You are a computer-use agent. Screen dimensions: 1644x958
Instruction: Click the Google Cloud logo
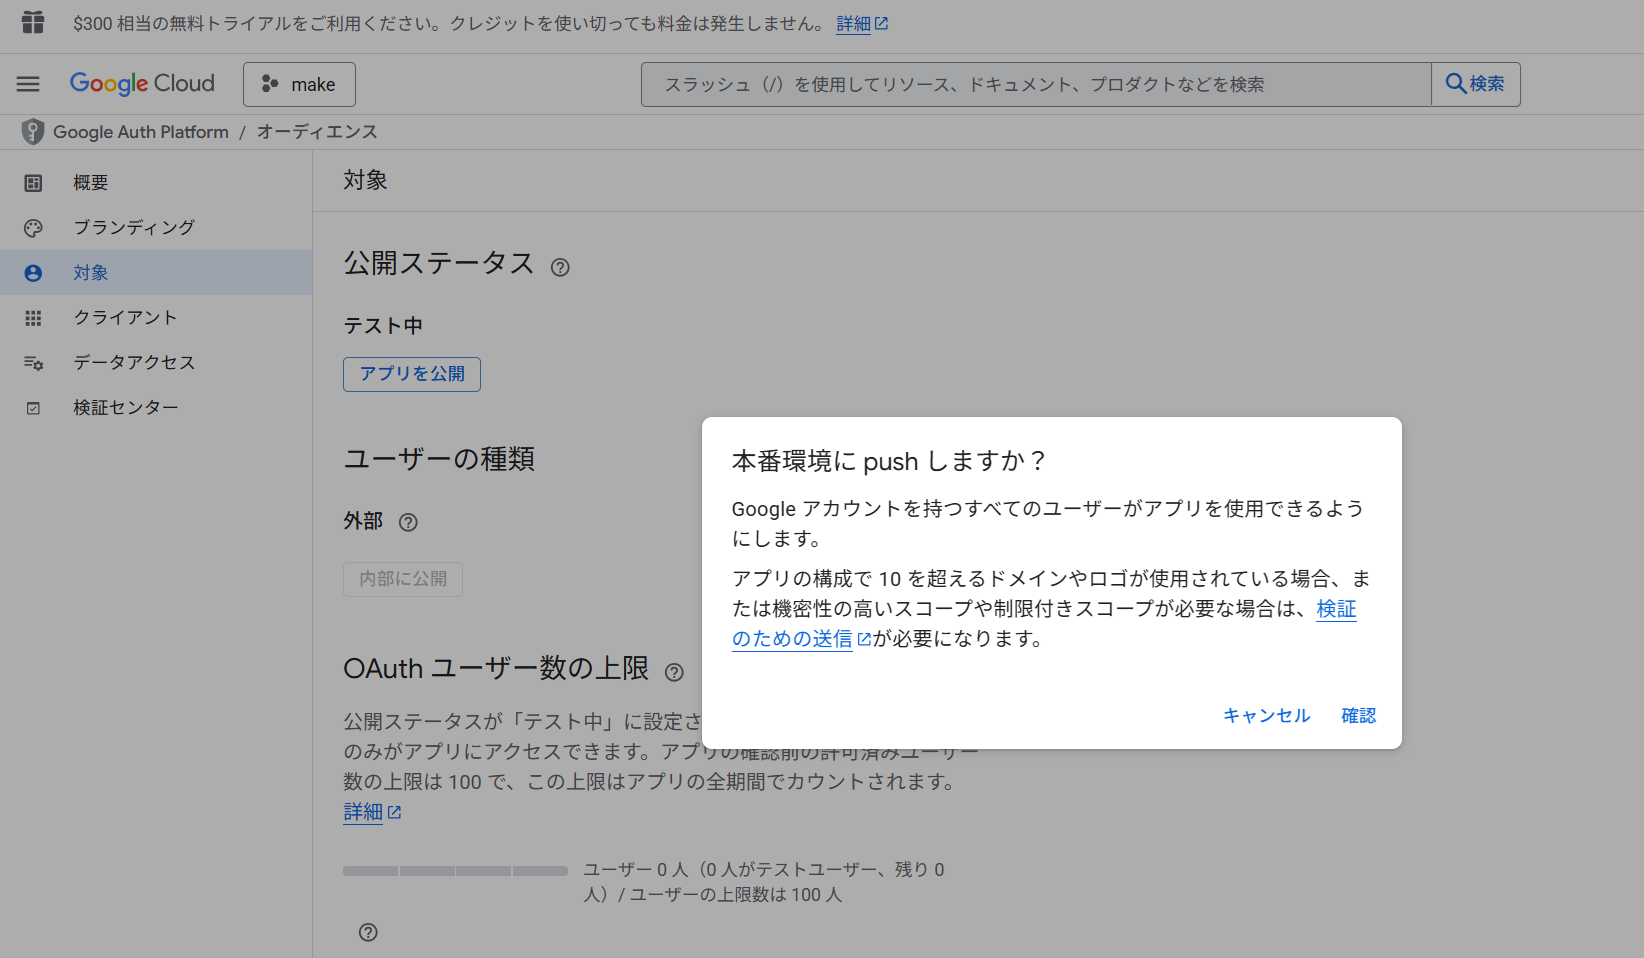coord(142,84)
